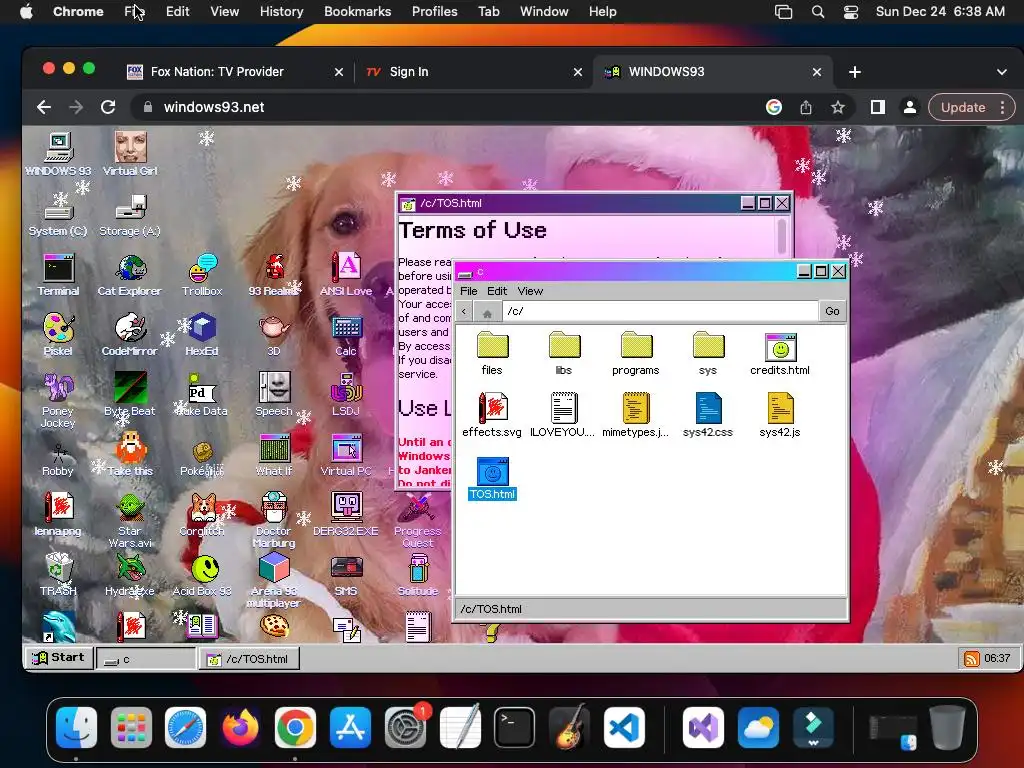Open the HexEd desktop icon

pyautogui.click(x=202, y=334)
